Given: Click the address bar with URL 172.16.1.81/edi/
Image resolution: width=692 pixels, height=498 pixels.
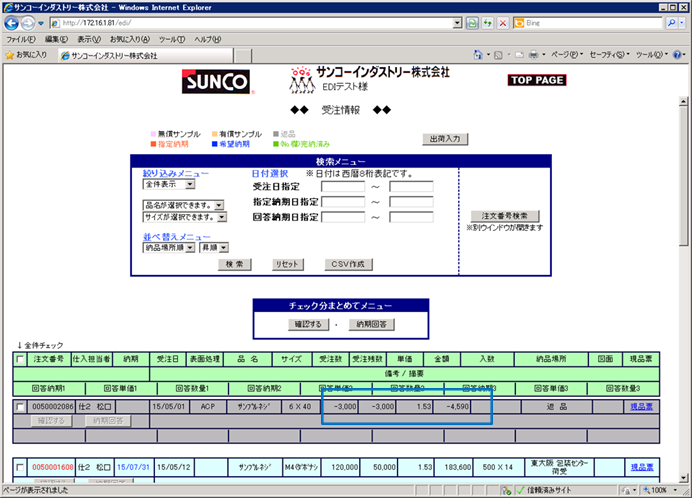Looking at the screenshot, I should [252, 23].
